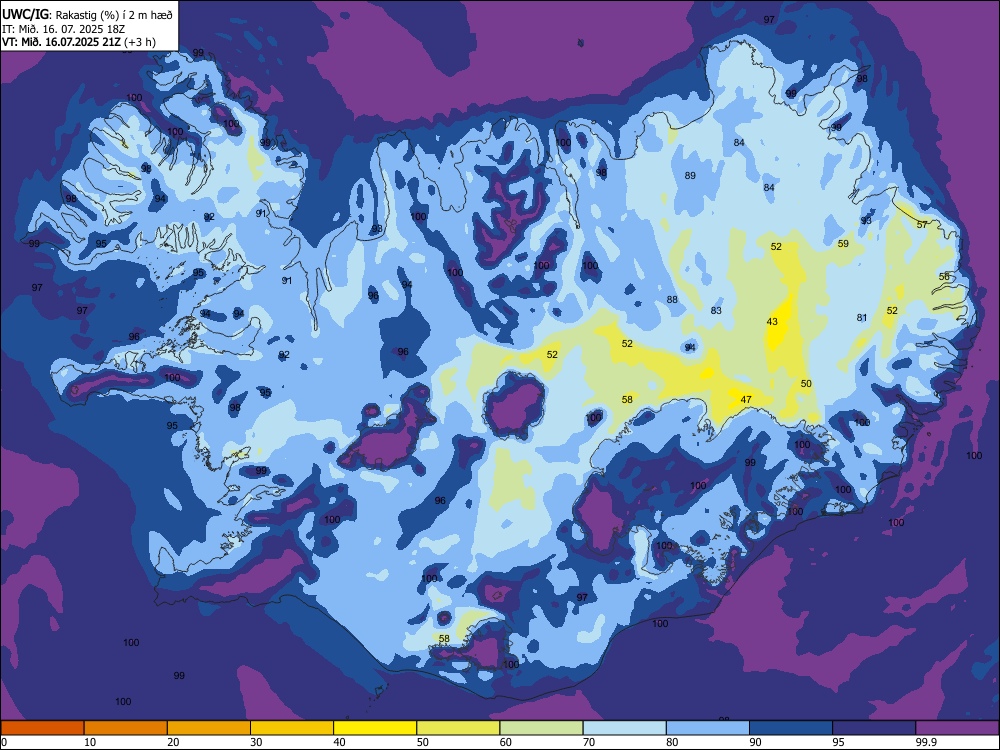This screenshot has height=750, width=1000.
Task: Pick the map value 89
Action: (690, 175)
